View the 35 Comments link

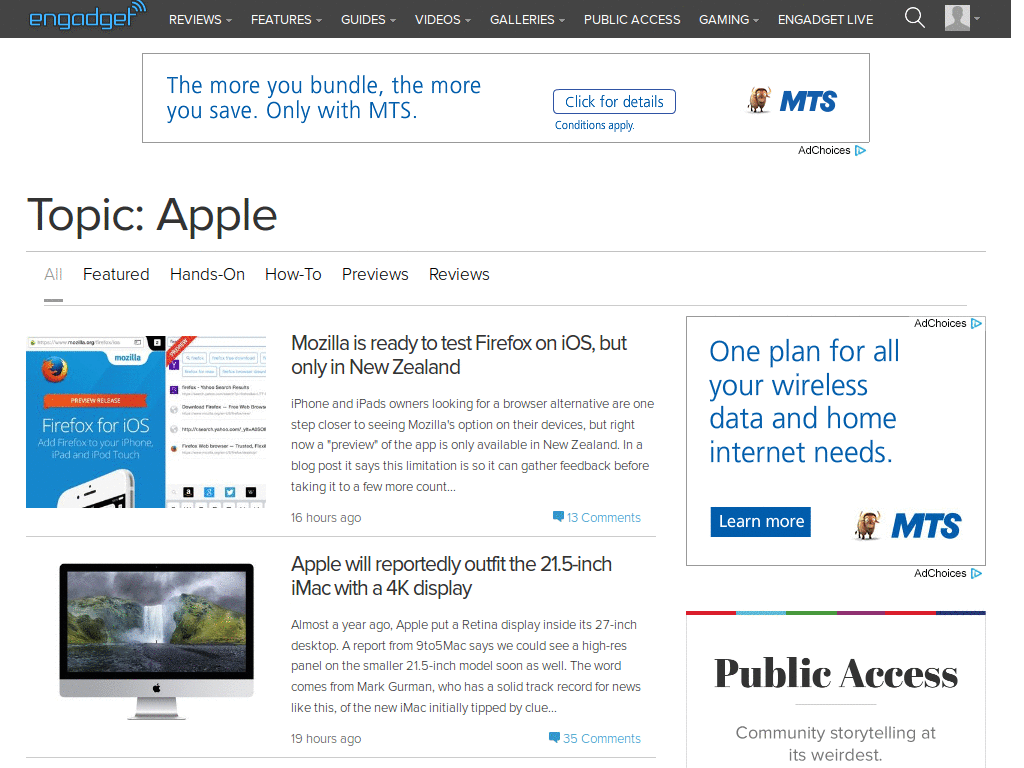click(x=601, y=739)
